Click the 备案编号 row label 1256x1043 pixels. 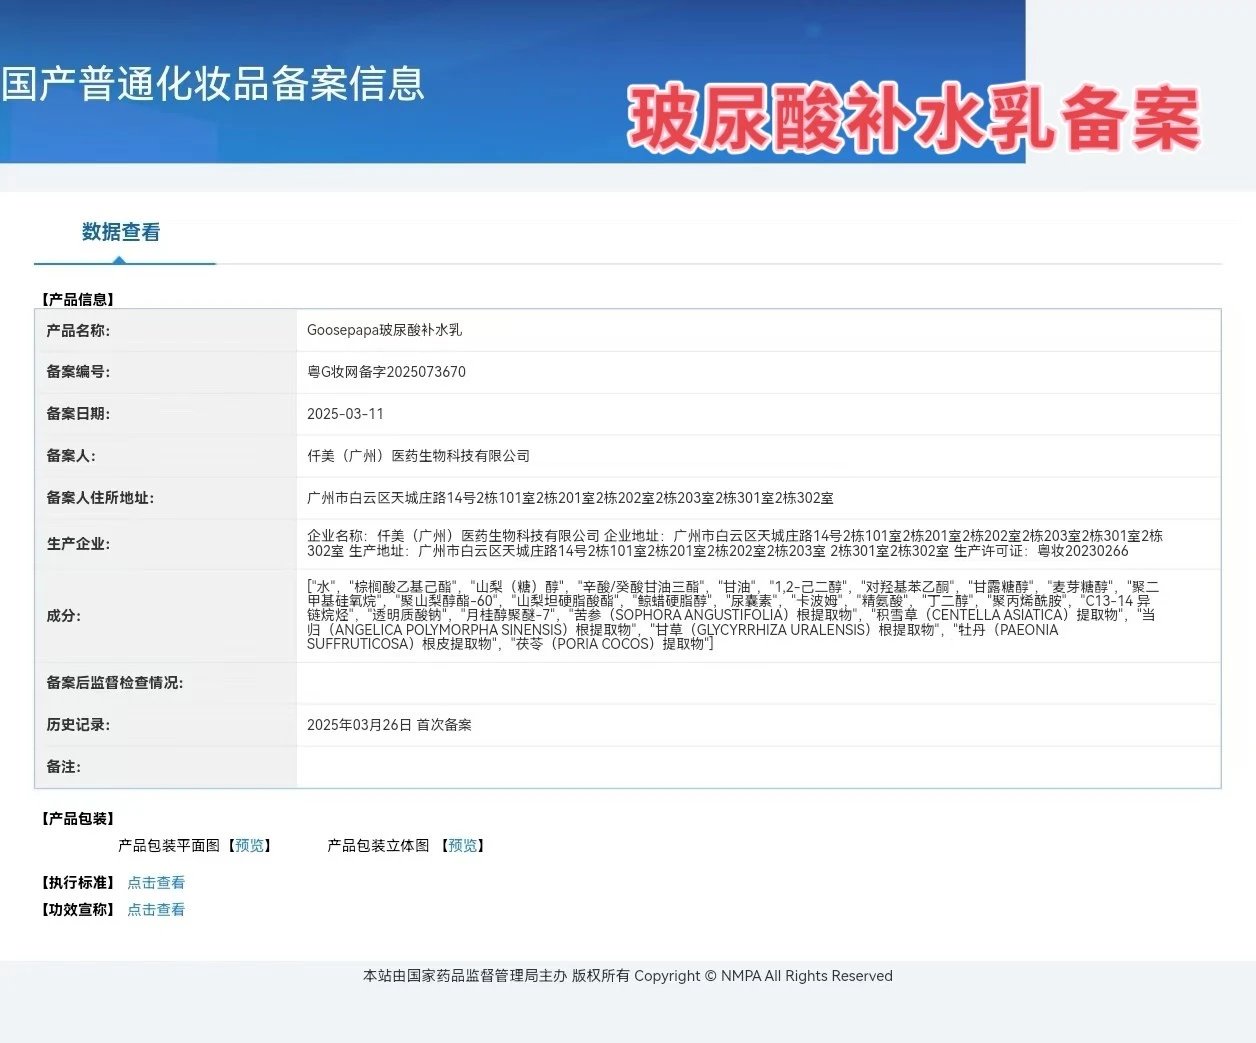tap(78, 372)
